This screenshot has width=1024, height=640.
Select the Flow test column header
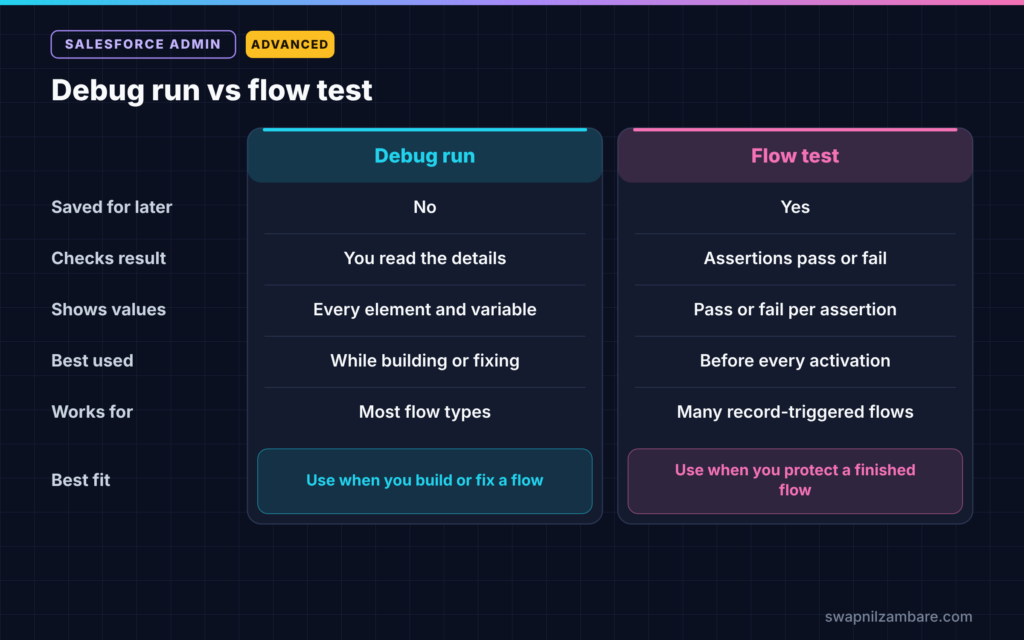(795, 155)
